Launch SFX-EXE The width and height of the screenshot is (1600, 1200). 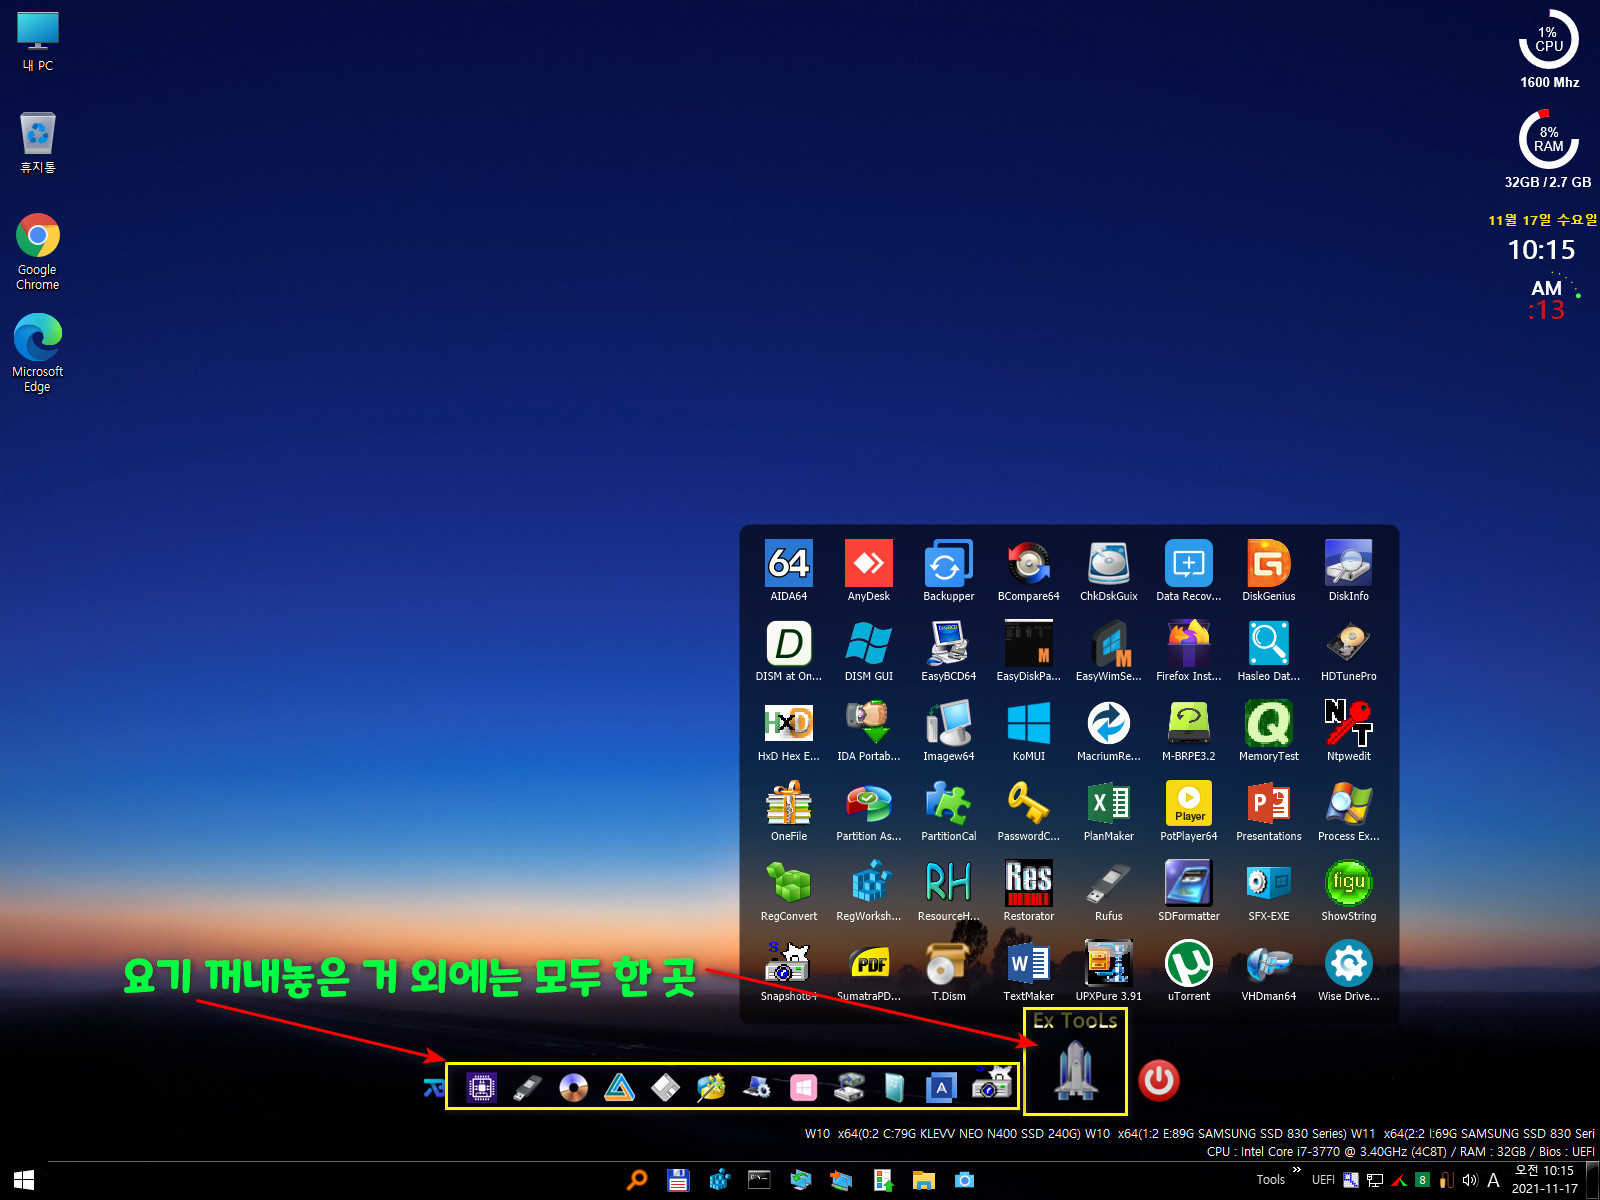tap(1268, 884)
